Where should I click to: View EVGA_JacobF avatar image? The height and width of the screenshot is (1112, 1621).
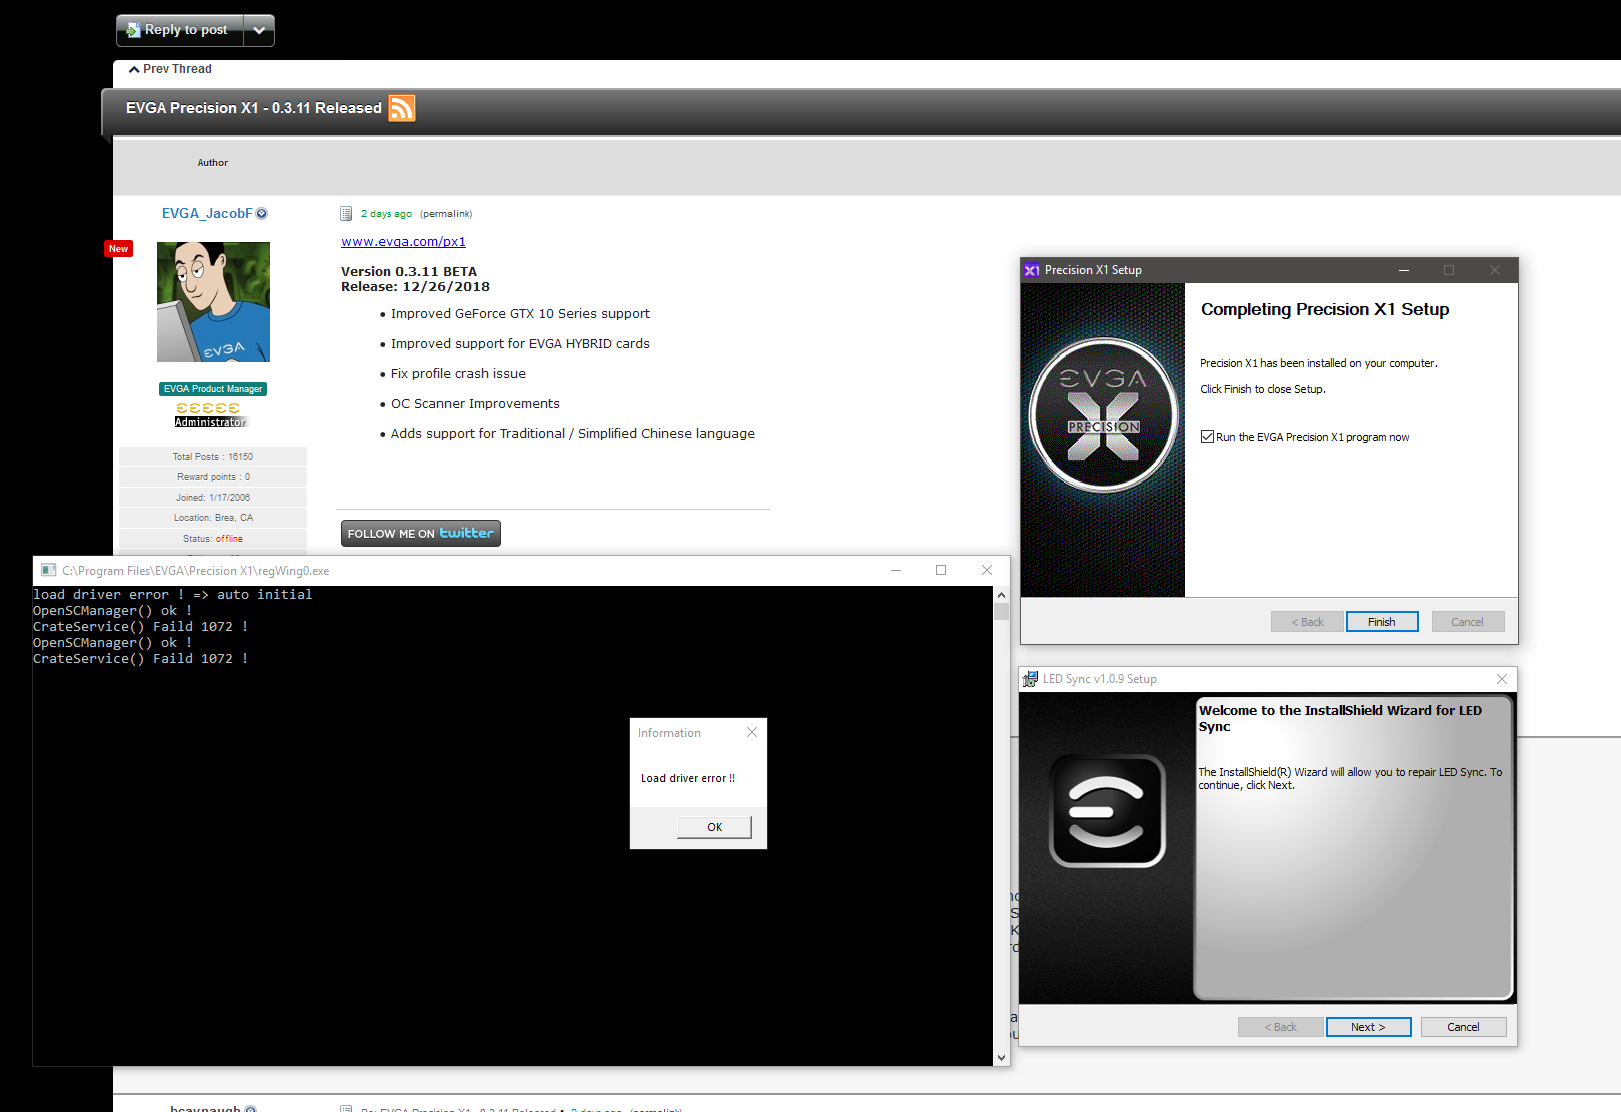point(213,302)
